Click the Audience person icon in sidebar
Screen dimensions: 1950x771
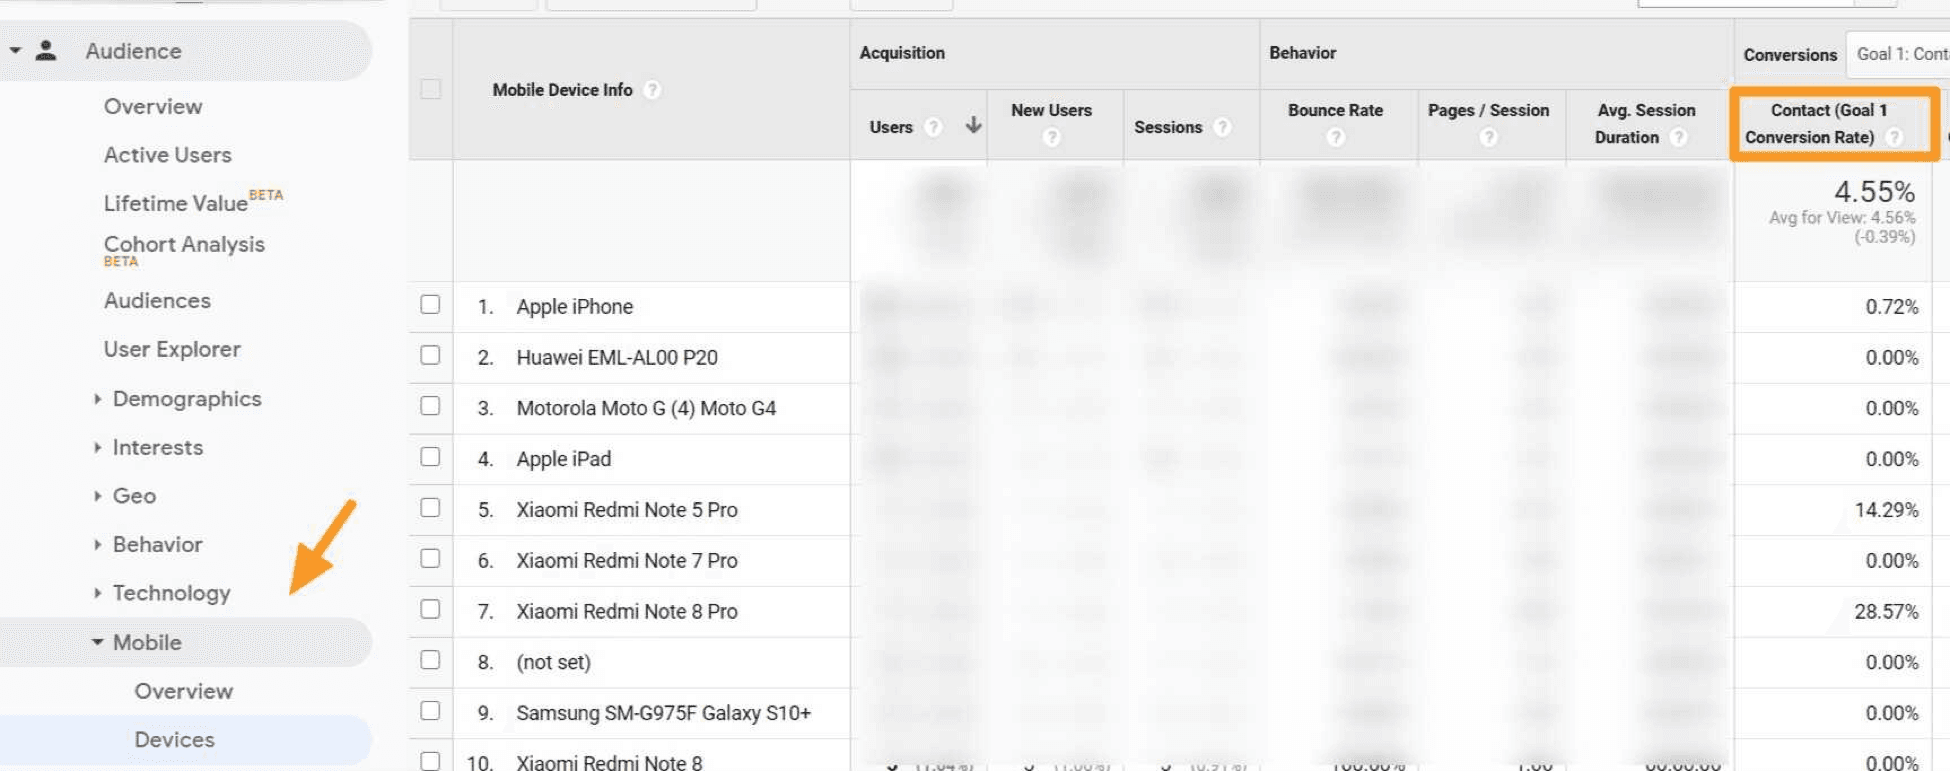(x=45, y=51)
